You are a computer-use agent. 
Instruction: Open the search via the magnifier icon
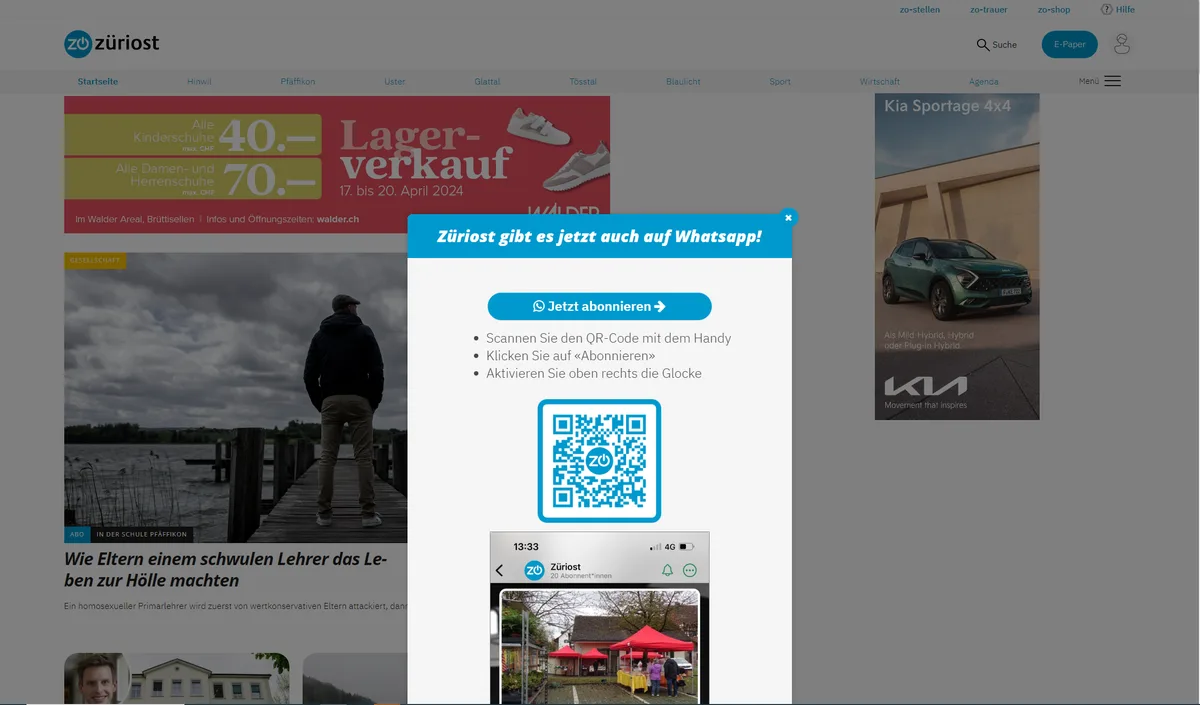coord(982,44)
